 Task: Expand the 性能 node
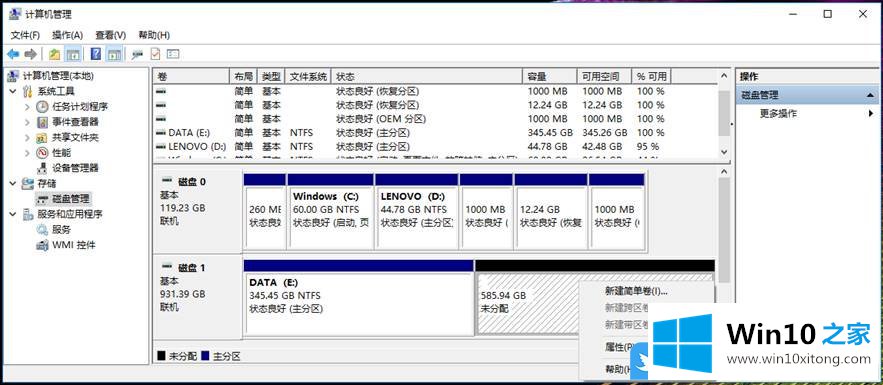(x=27, y=153)
